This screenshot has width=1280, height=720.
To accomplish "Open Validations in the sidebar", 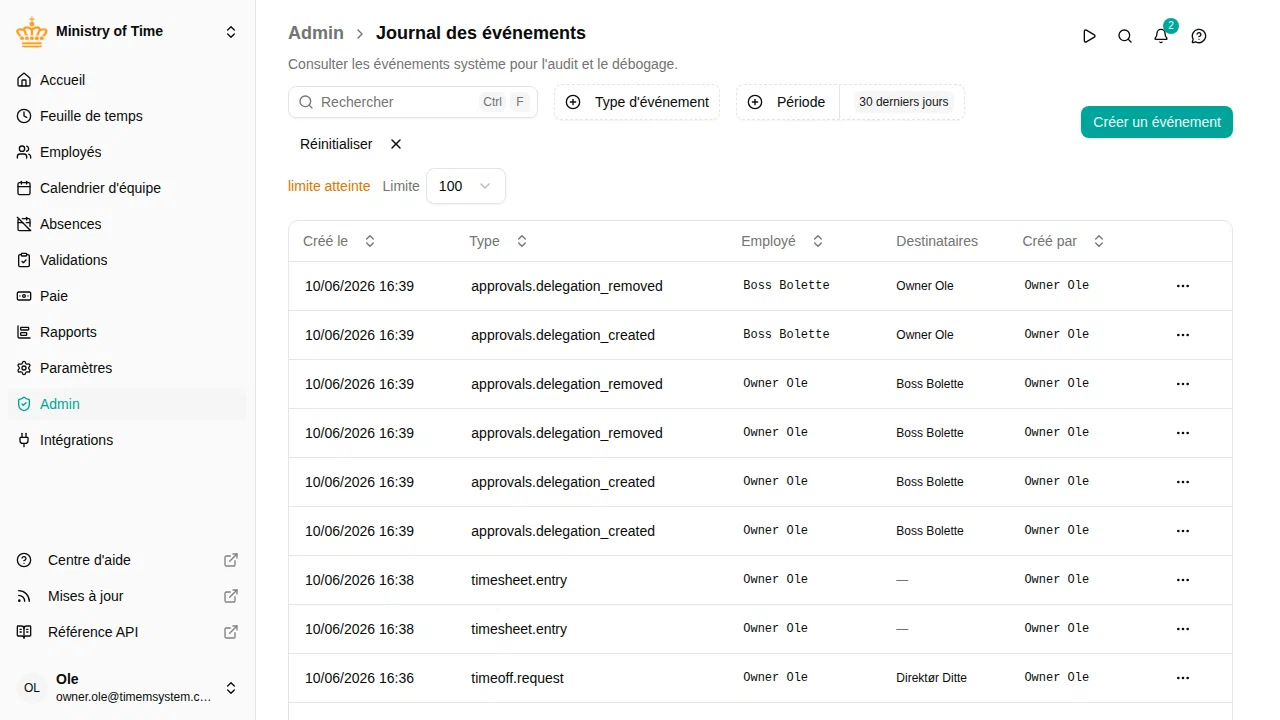I will tap(127, 260).
